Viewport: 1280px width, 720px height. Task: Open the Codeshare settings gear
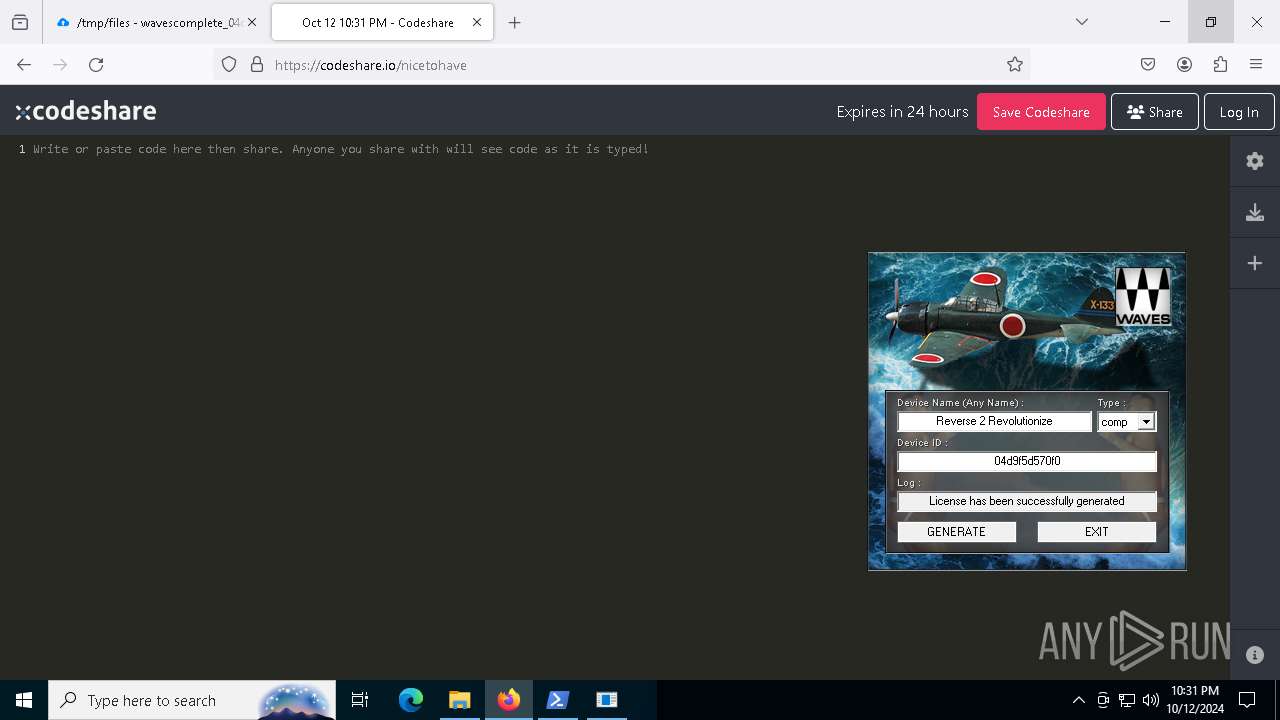tap(1255, 161)
